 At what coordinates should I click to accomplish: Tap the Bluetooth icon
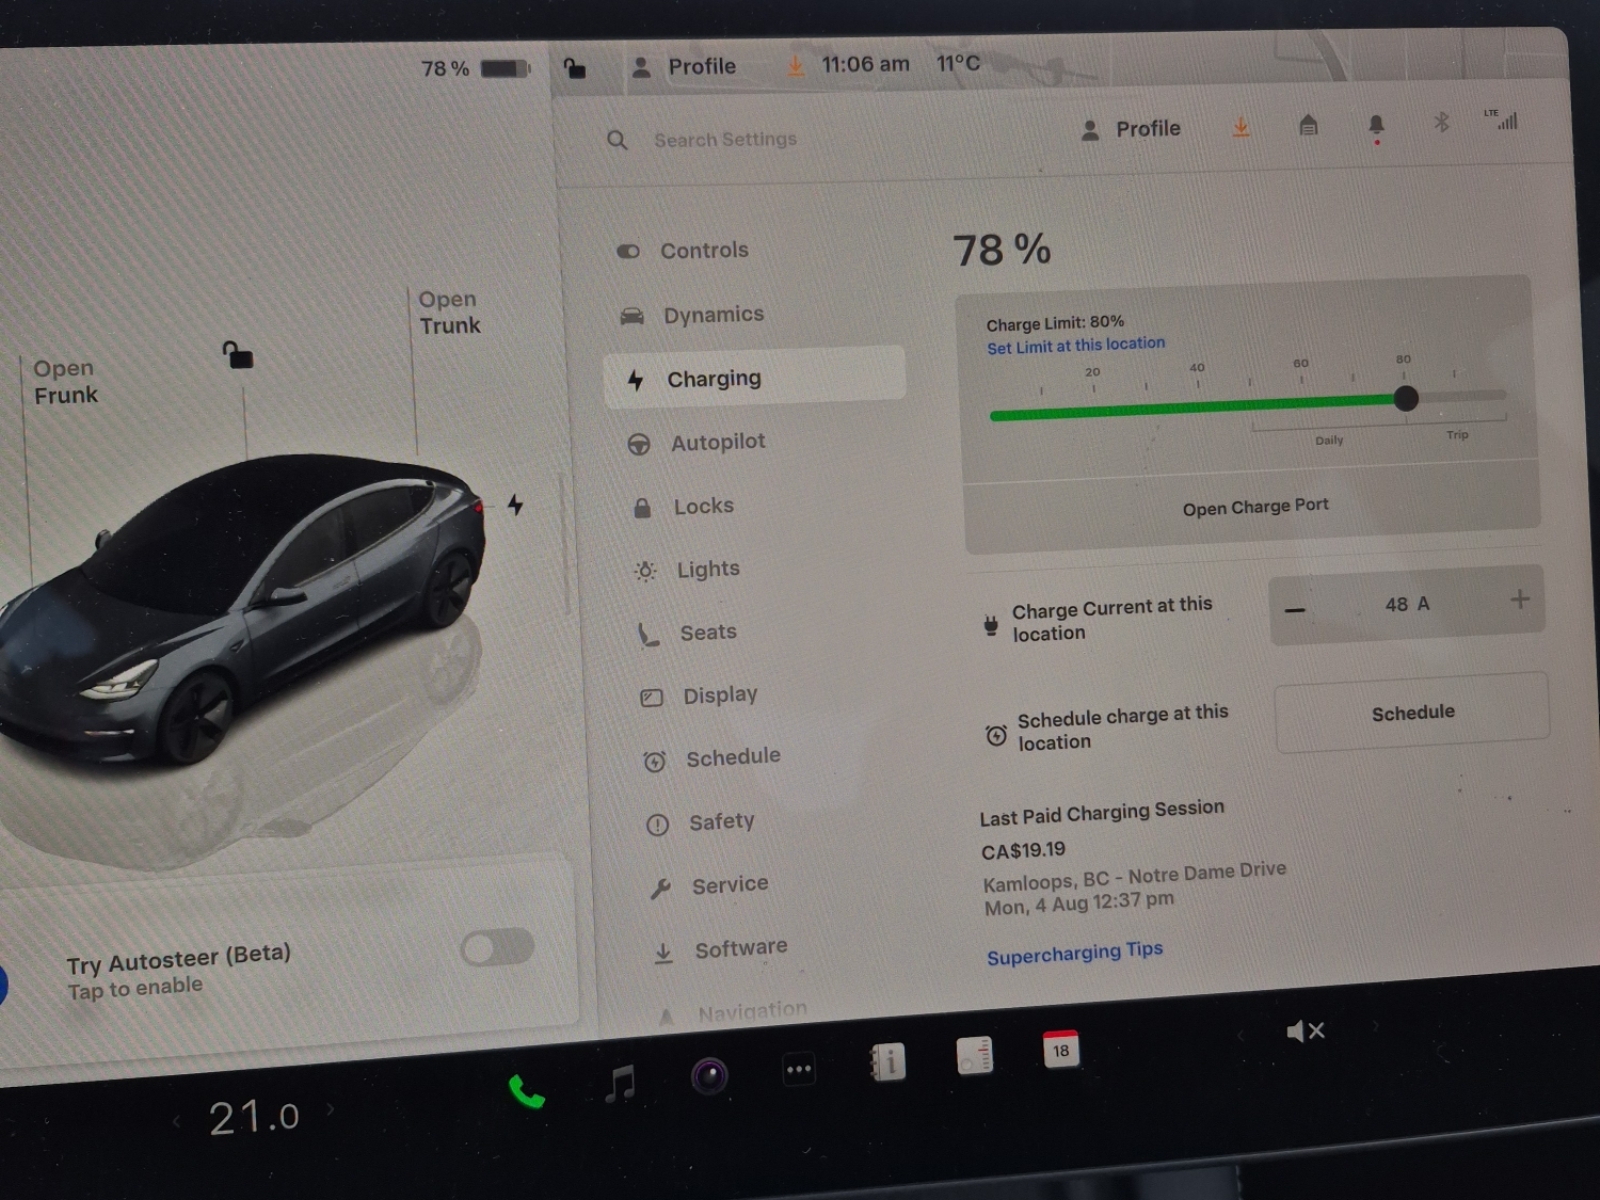pos(1441,122)
